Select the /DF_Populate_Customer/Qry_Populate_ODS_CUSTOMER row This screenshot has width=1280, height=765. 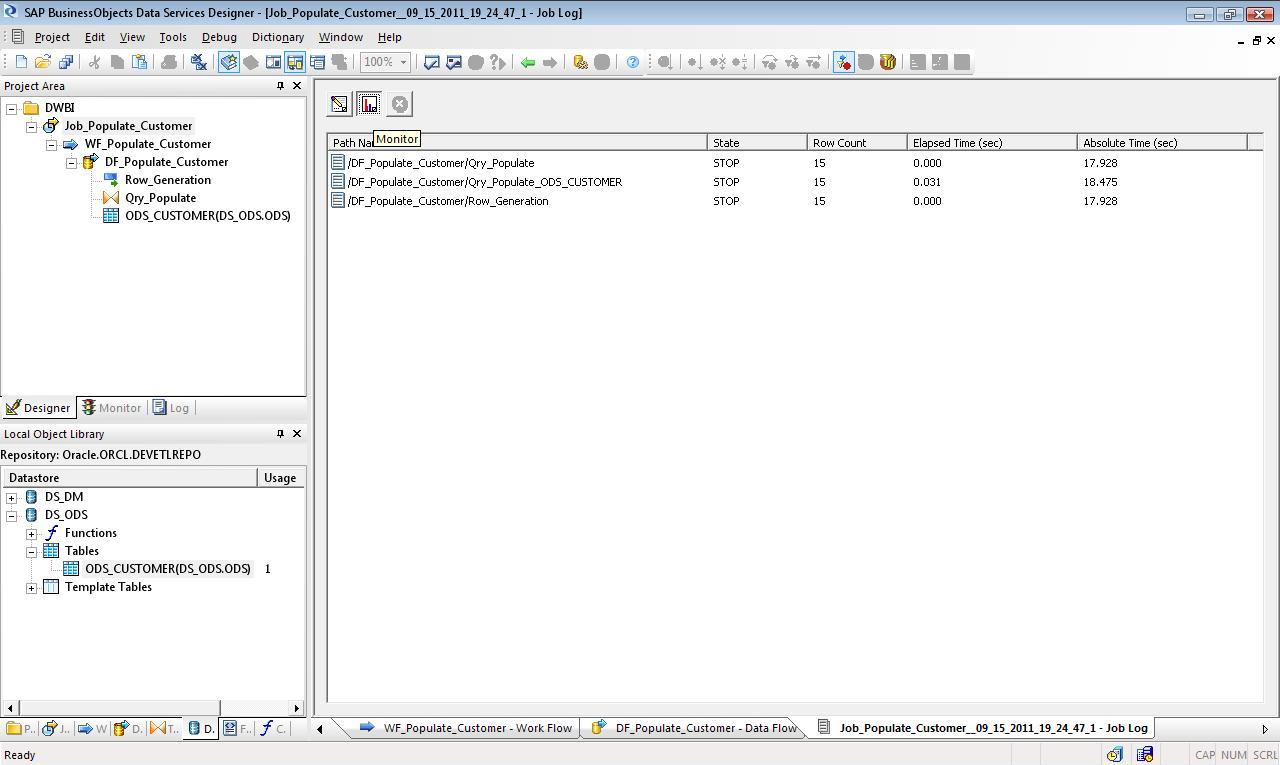coord(795,182)
